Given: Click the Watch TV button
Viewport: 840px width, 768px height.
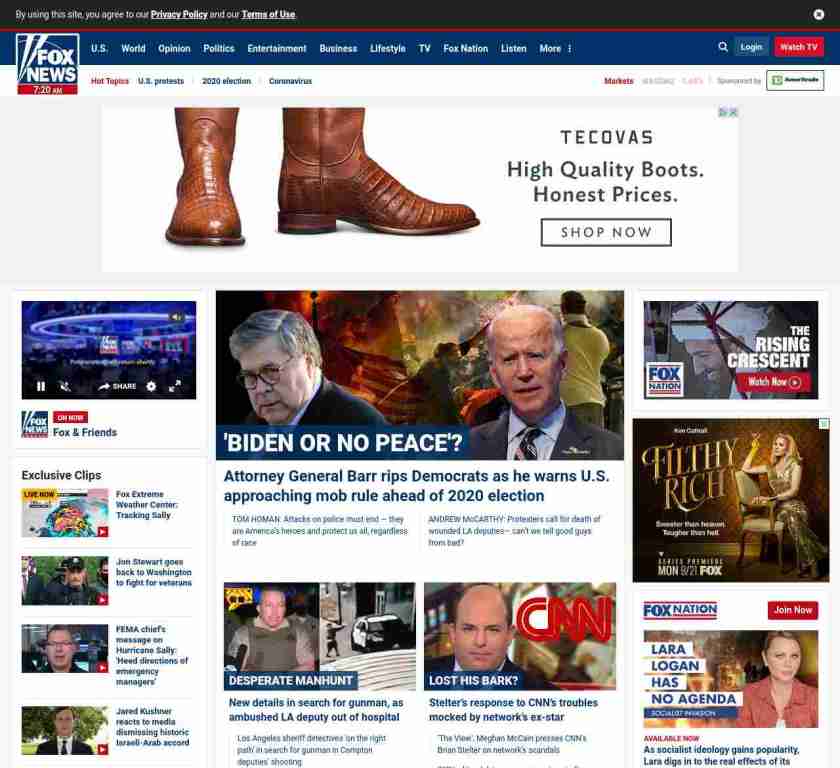Looking at the screenshot, I should point(798,47).
